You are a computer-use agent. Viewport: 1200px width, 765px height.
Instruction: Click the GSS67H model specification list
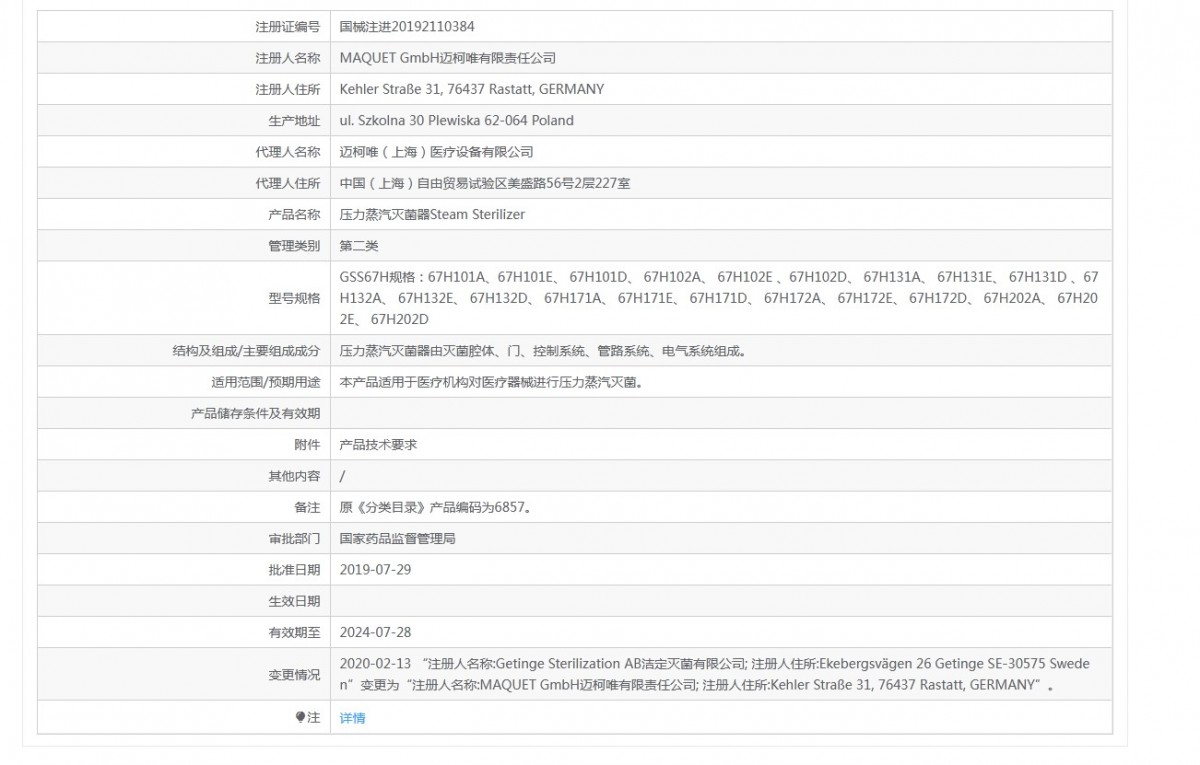(x=718, y=297)
